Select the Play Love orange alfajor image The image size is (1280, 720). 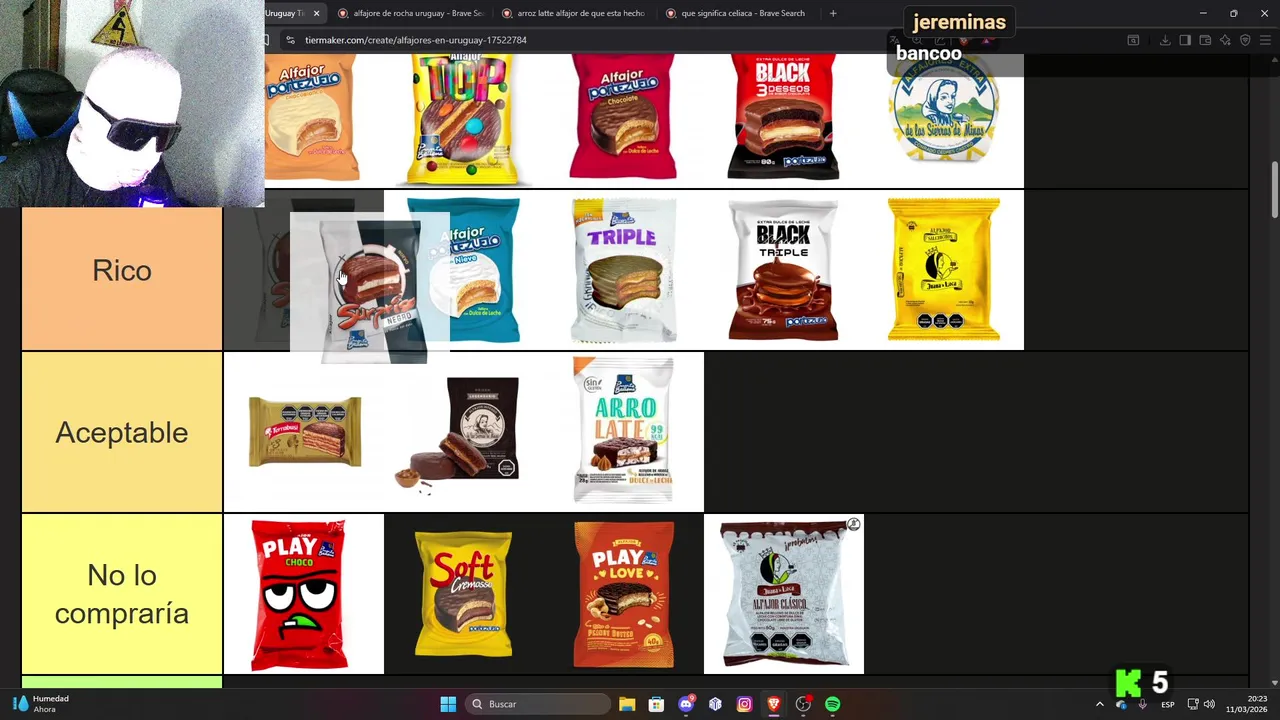624,594
